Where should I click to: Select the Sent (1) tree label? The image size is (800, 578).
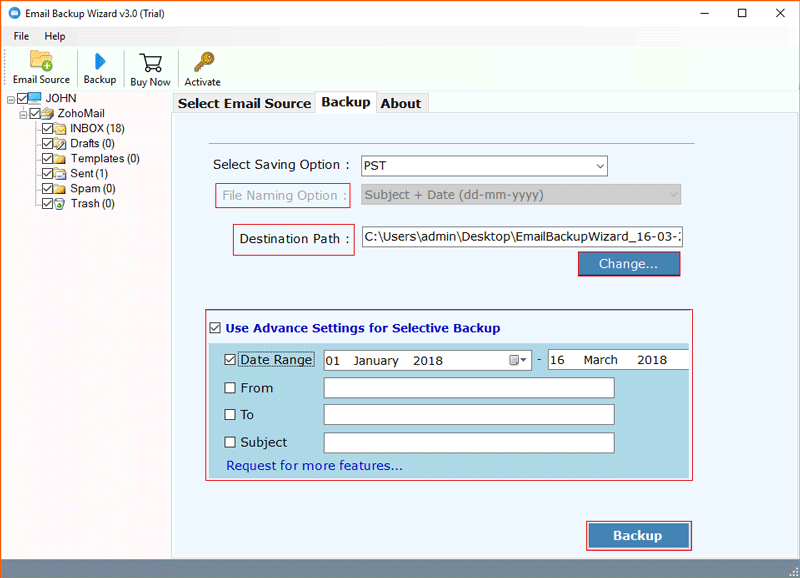[x=89, y=173]
